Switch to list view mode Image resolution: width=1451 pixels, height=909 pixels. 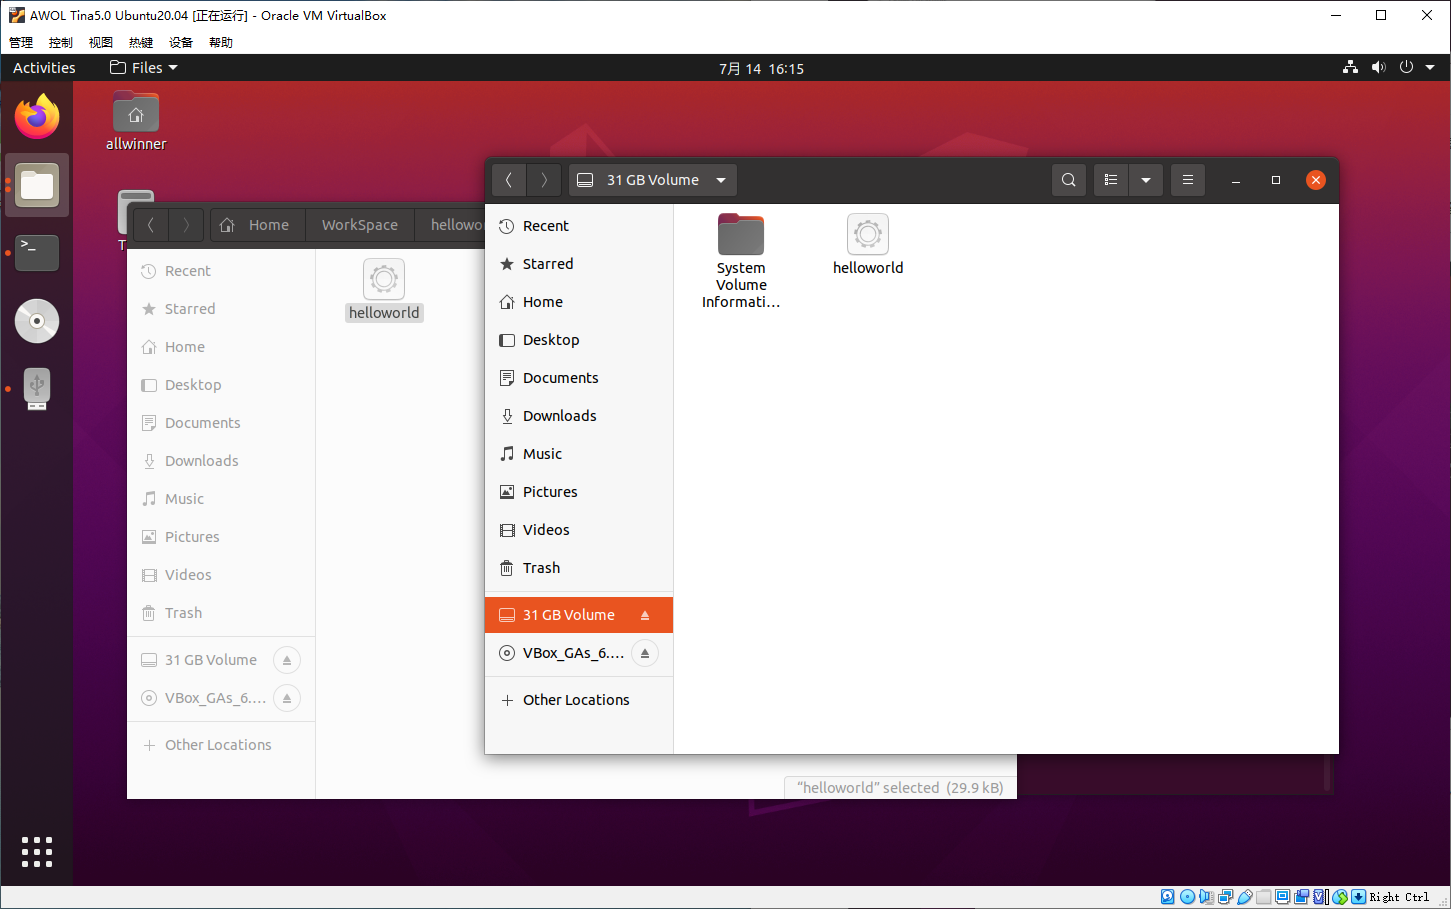pos(1110,180)
